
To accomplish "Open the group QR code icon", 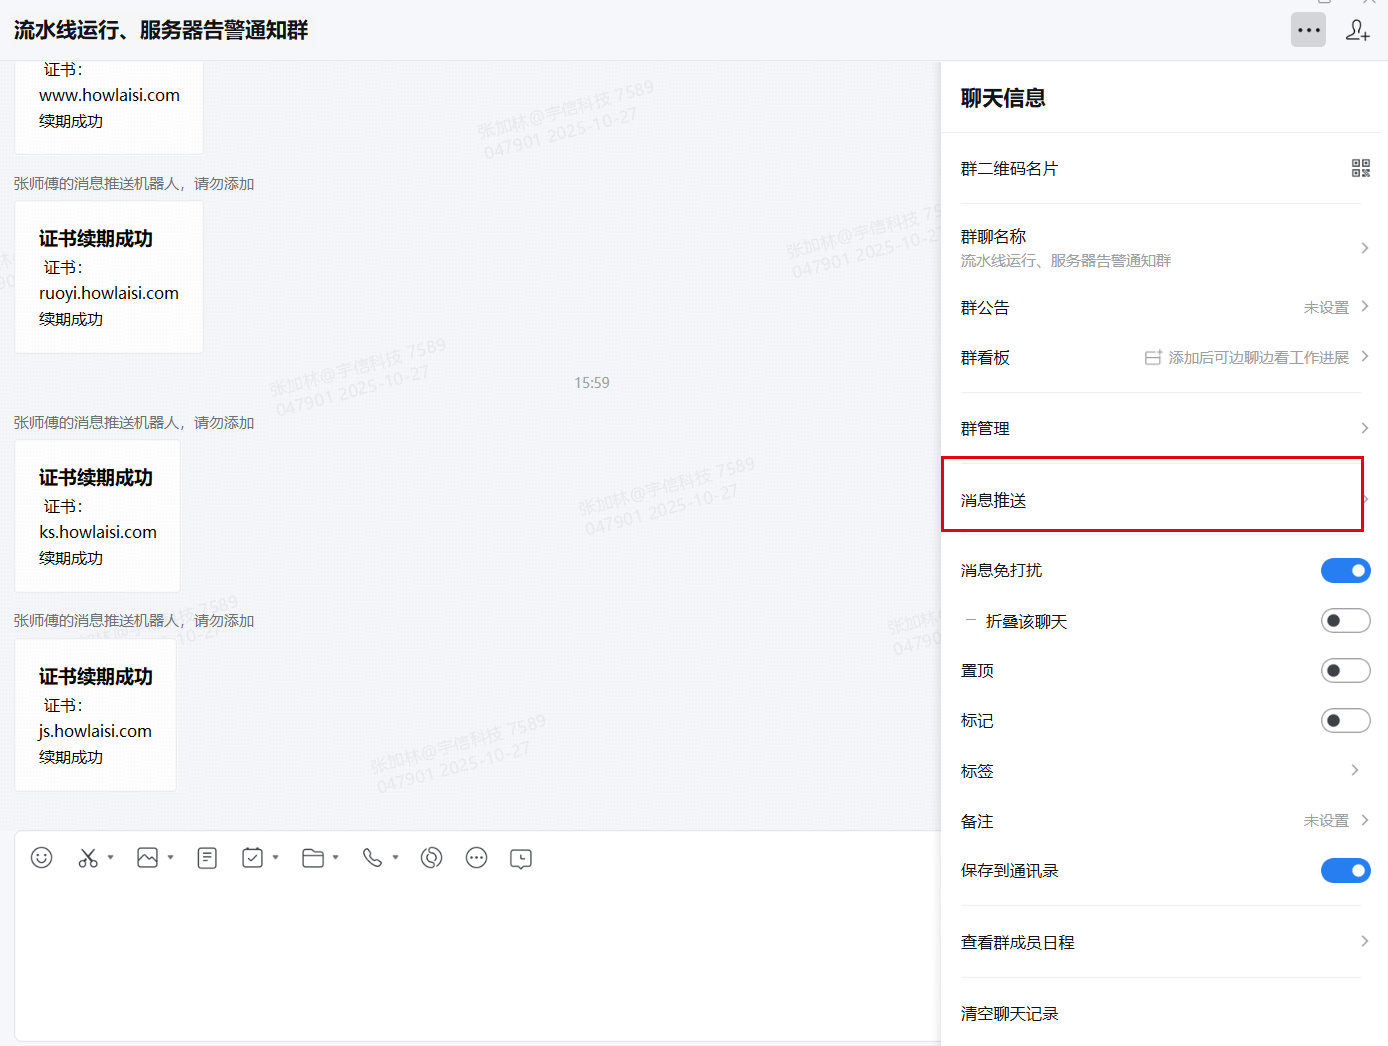I will pyautogui.click(x=1360, y=168).
